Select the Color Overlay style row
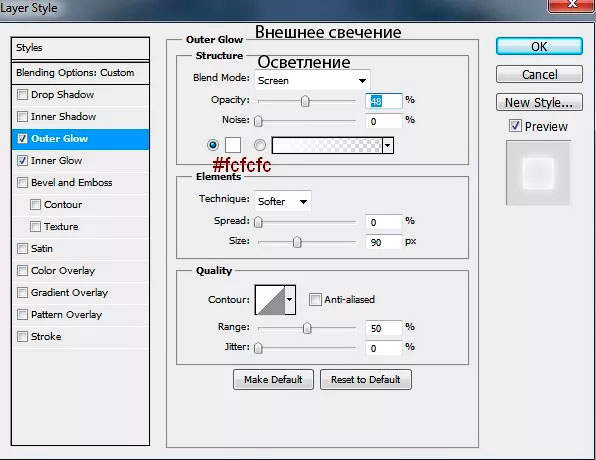Viewport: 596px width, 460px height. click(x=81, y=271)
